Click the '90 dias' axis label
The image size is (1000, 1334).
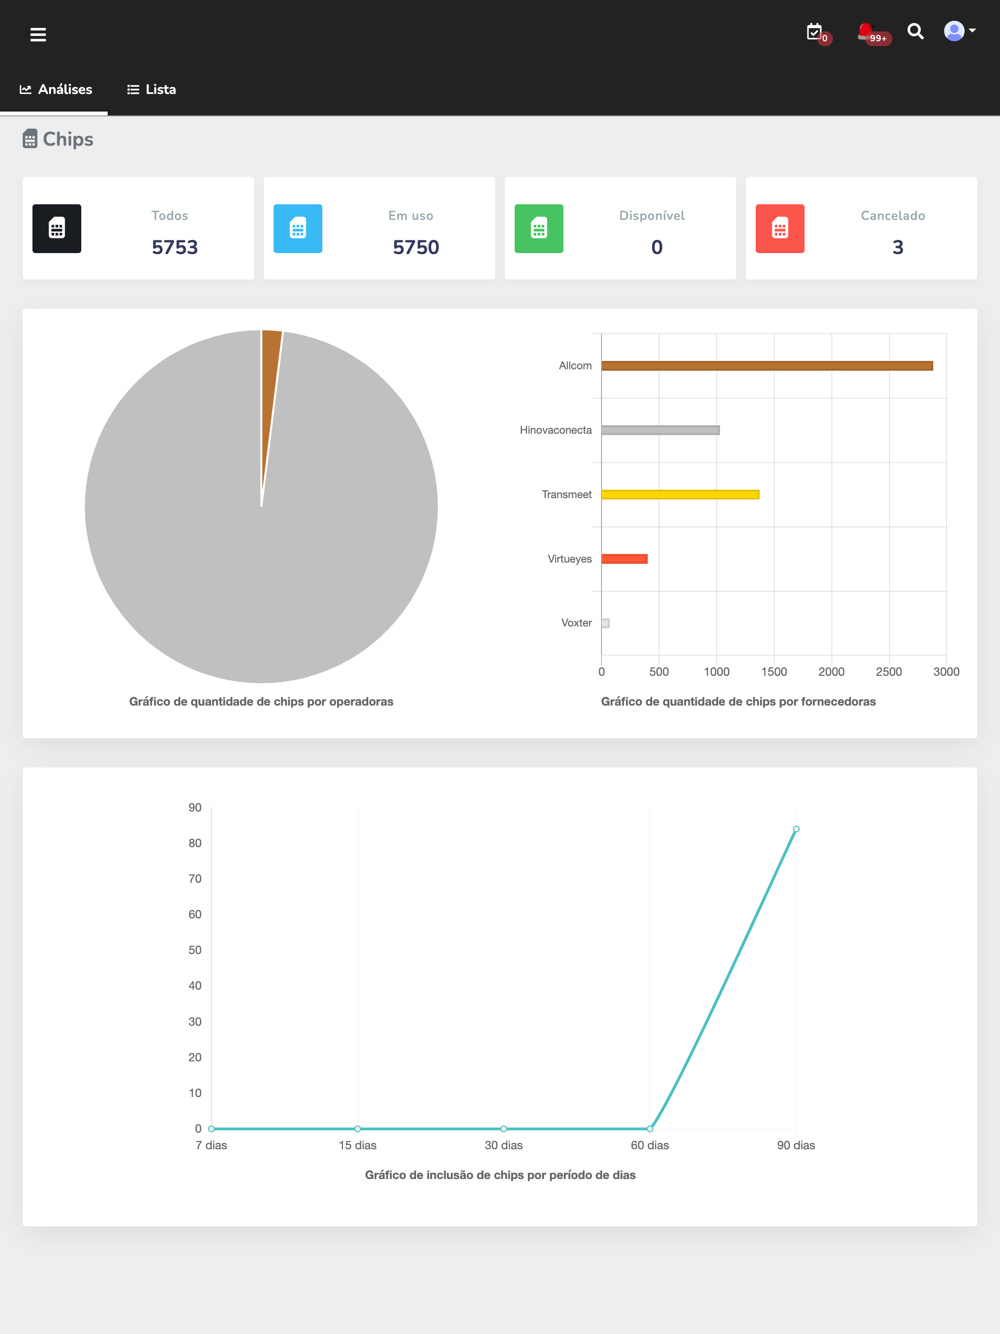coord(796,1145)
